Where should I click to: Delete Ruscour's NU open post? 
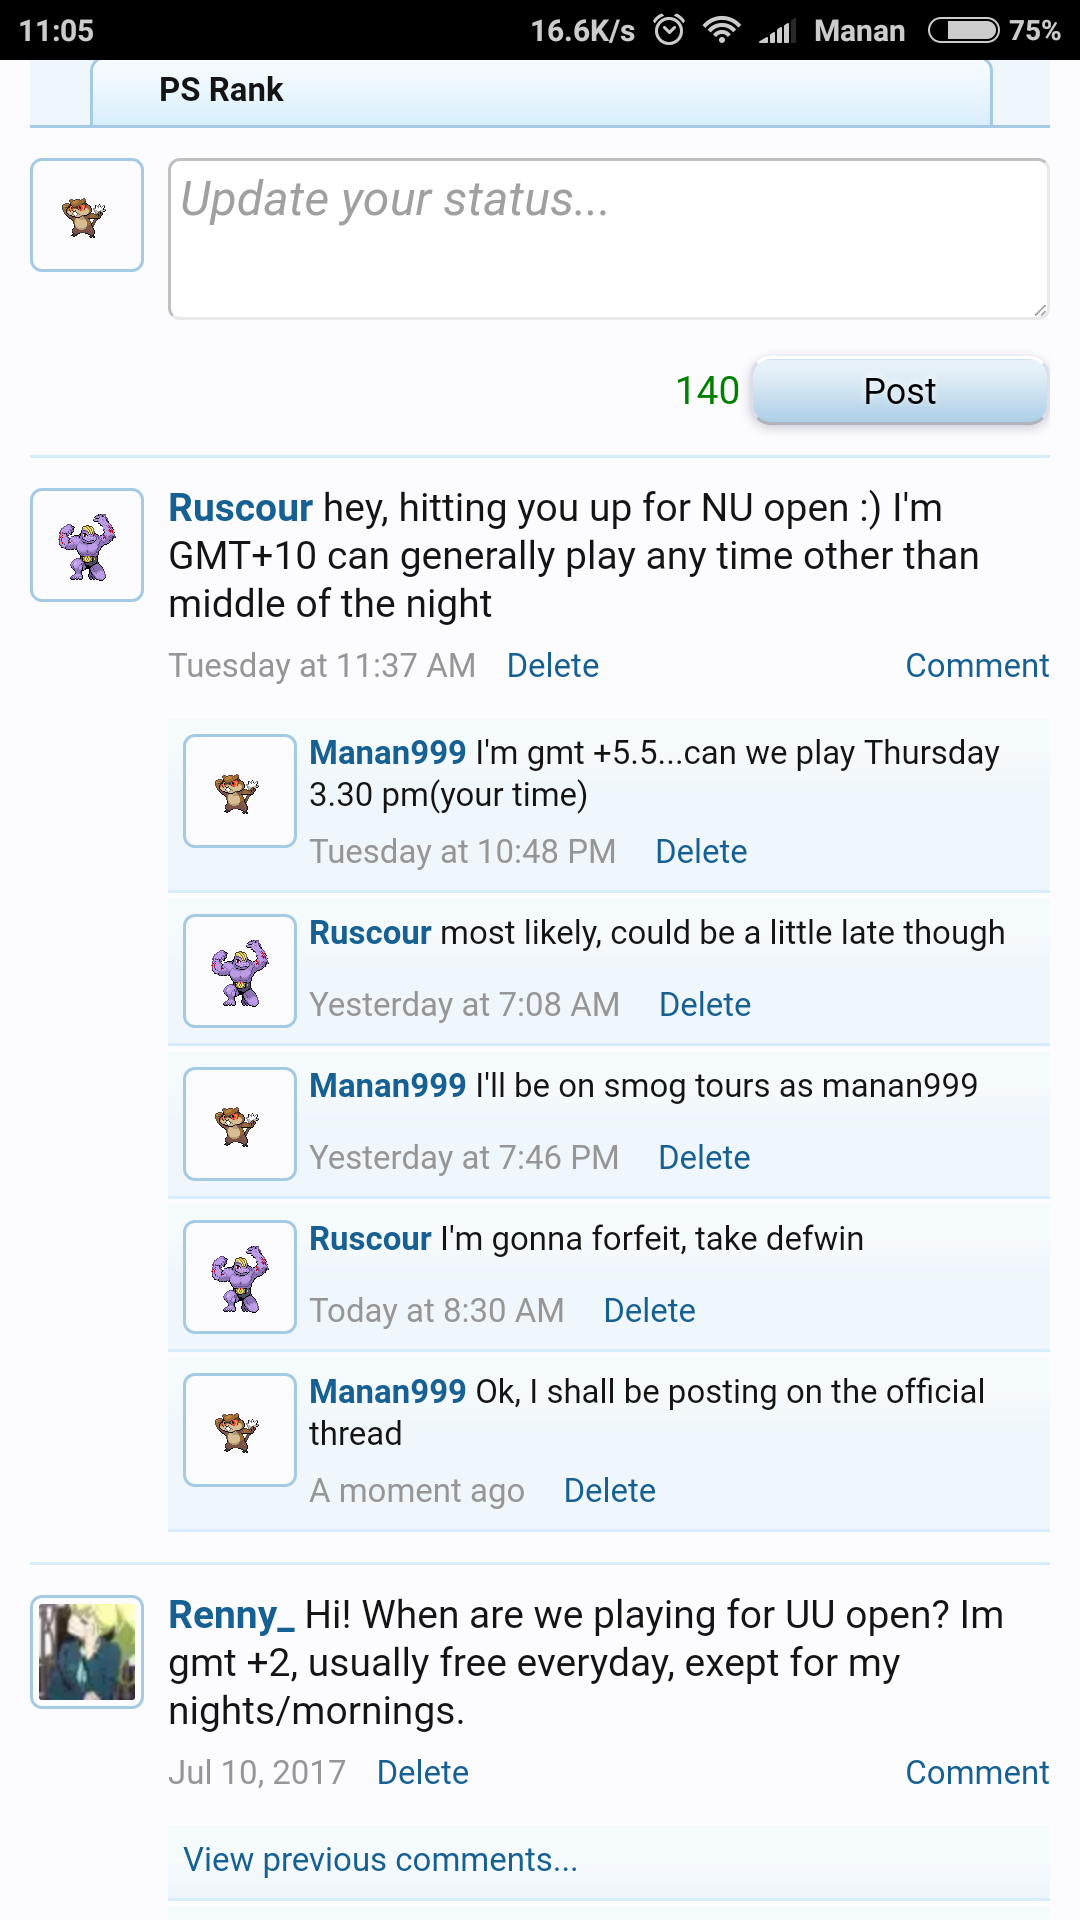[x=553, y=666]
